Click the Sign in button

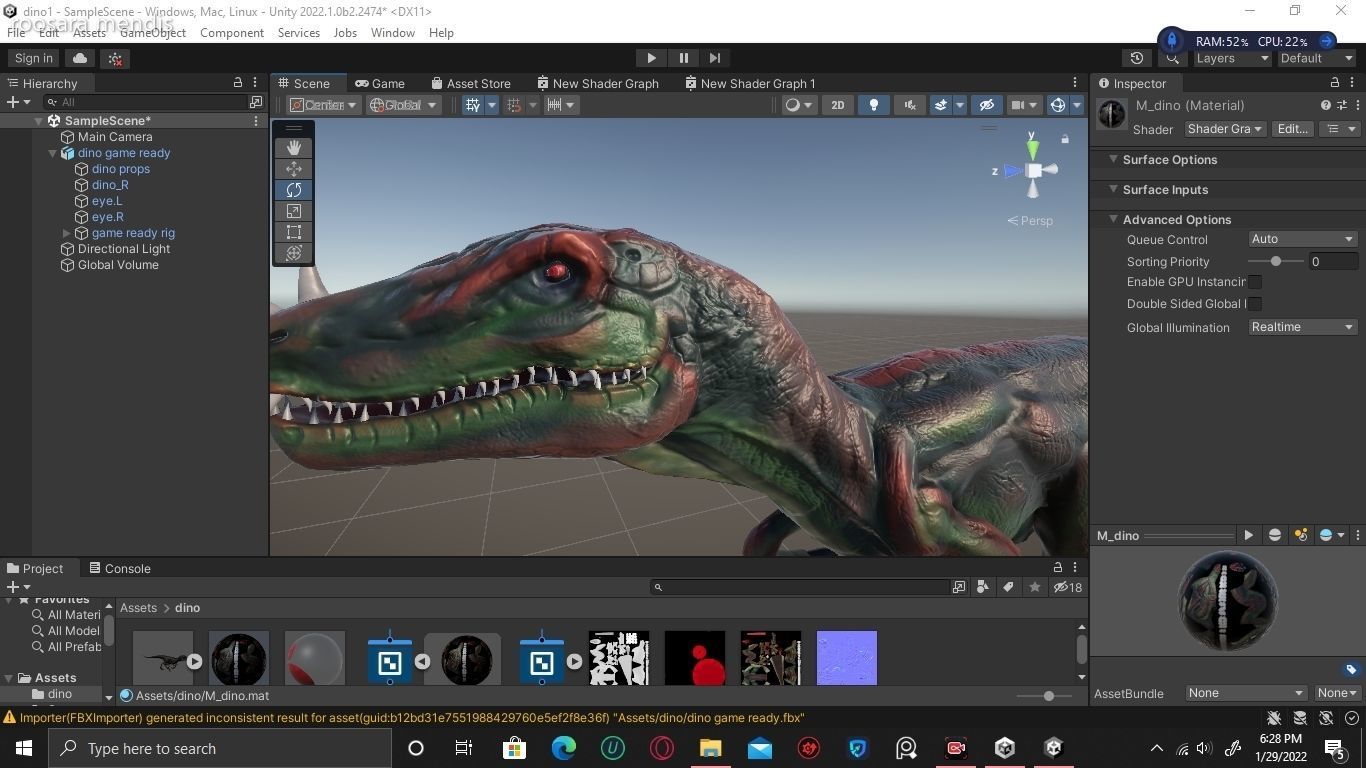[x=34, y=58]
